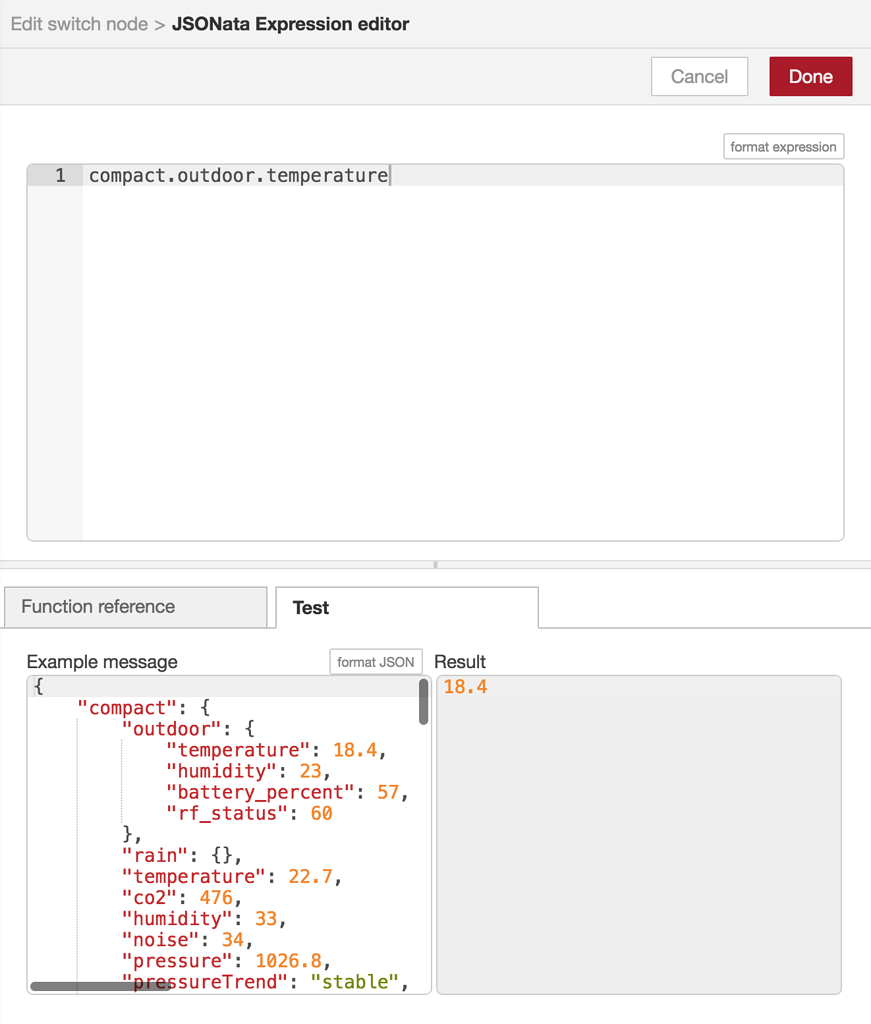This screenshot has height=1024, width=871.
Task: Switch to the Test tab
Action: point(310,607)
